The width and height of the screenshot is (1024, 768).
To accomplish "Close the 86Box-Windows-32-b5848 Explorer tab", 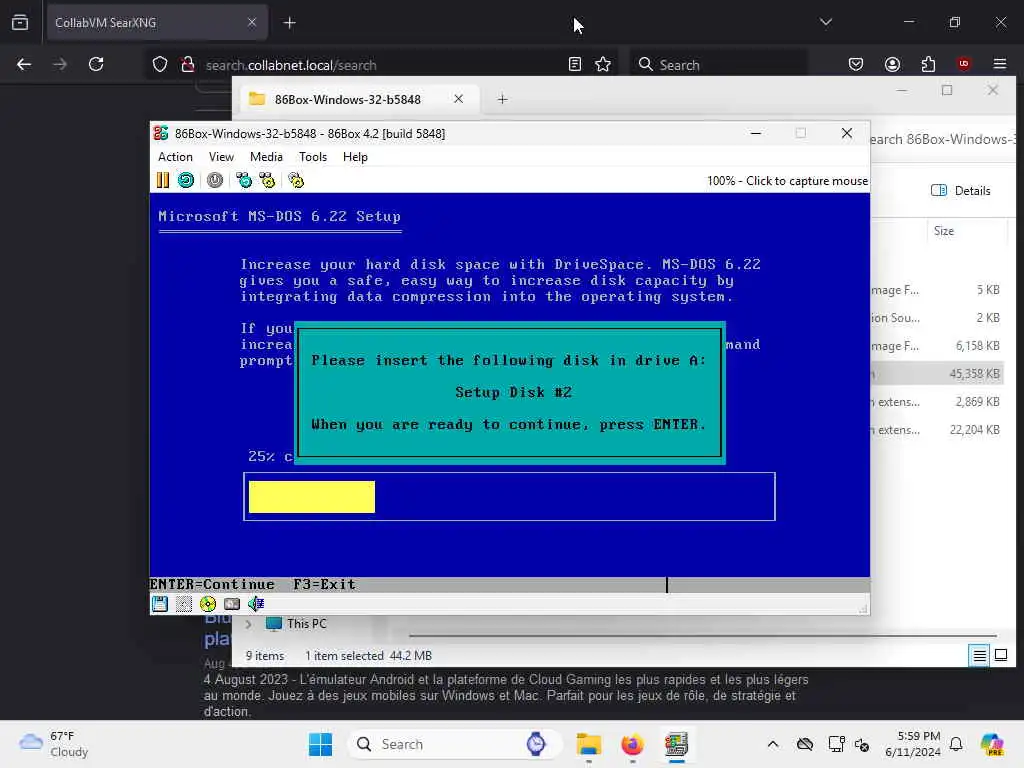I will point(458,99).
